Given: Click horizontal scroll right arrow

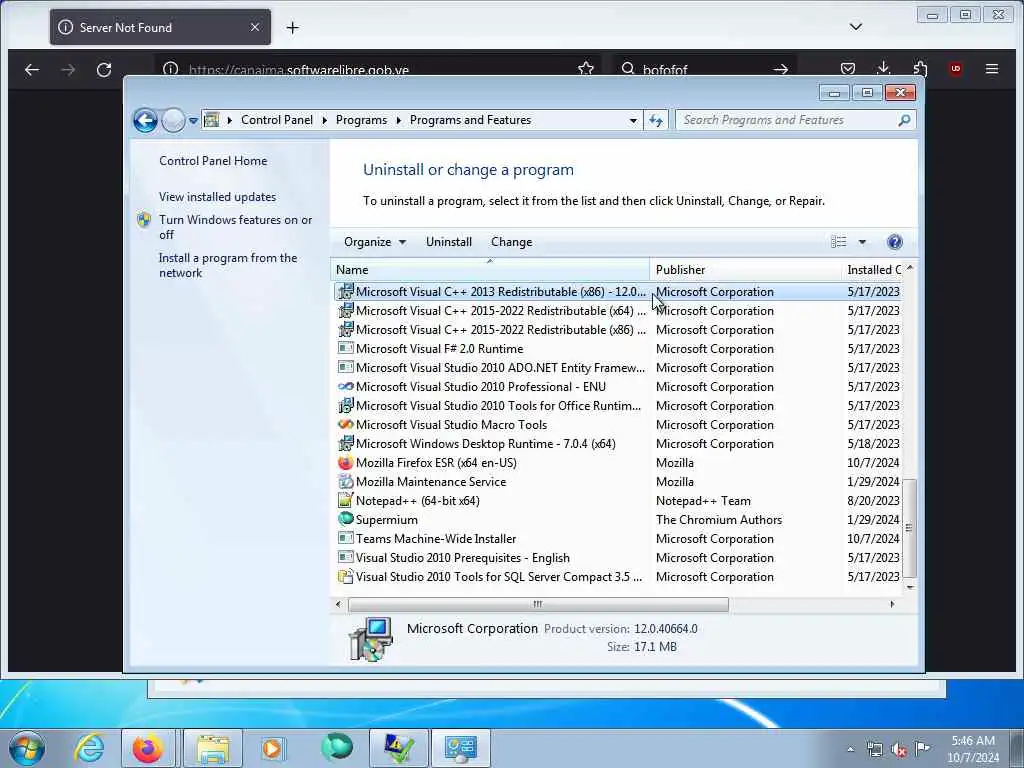Looking at the screenshot, I should [x=892, y=604].
